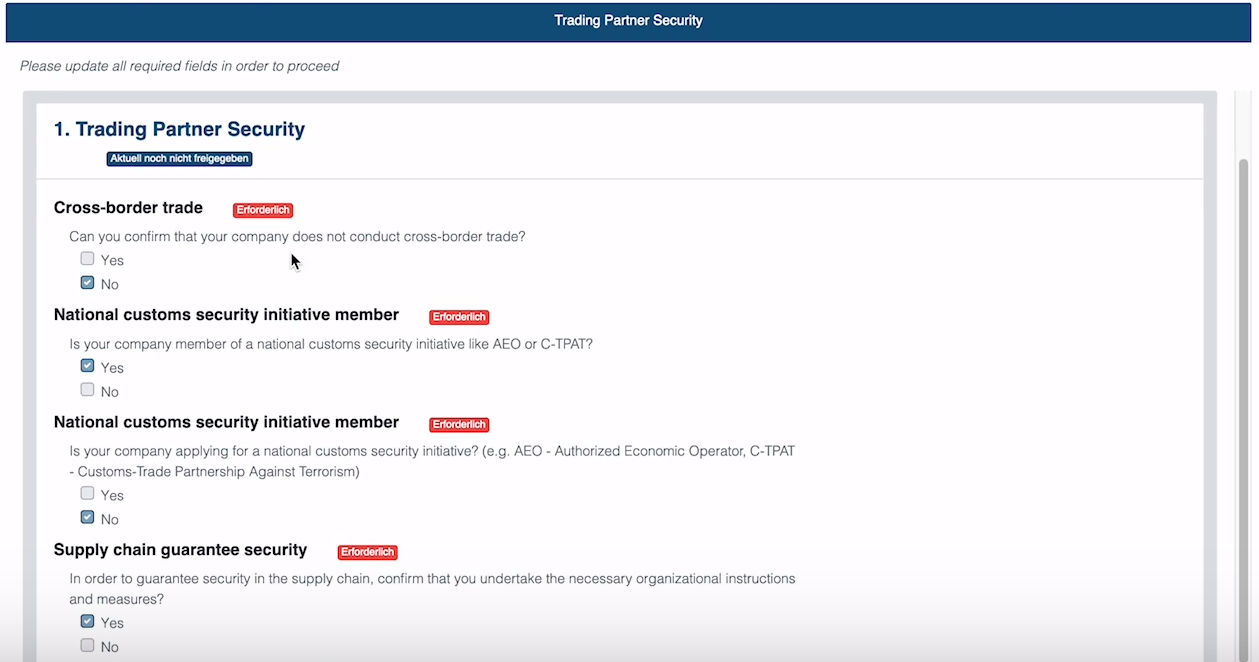Image resolution: width=1259 pixels, height=662 pixels.
Task: Click the 'Aktuell noch nicht freigegeben' status badge
Action: tap(179, 159)
